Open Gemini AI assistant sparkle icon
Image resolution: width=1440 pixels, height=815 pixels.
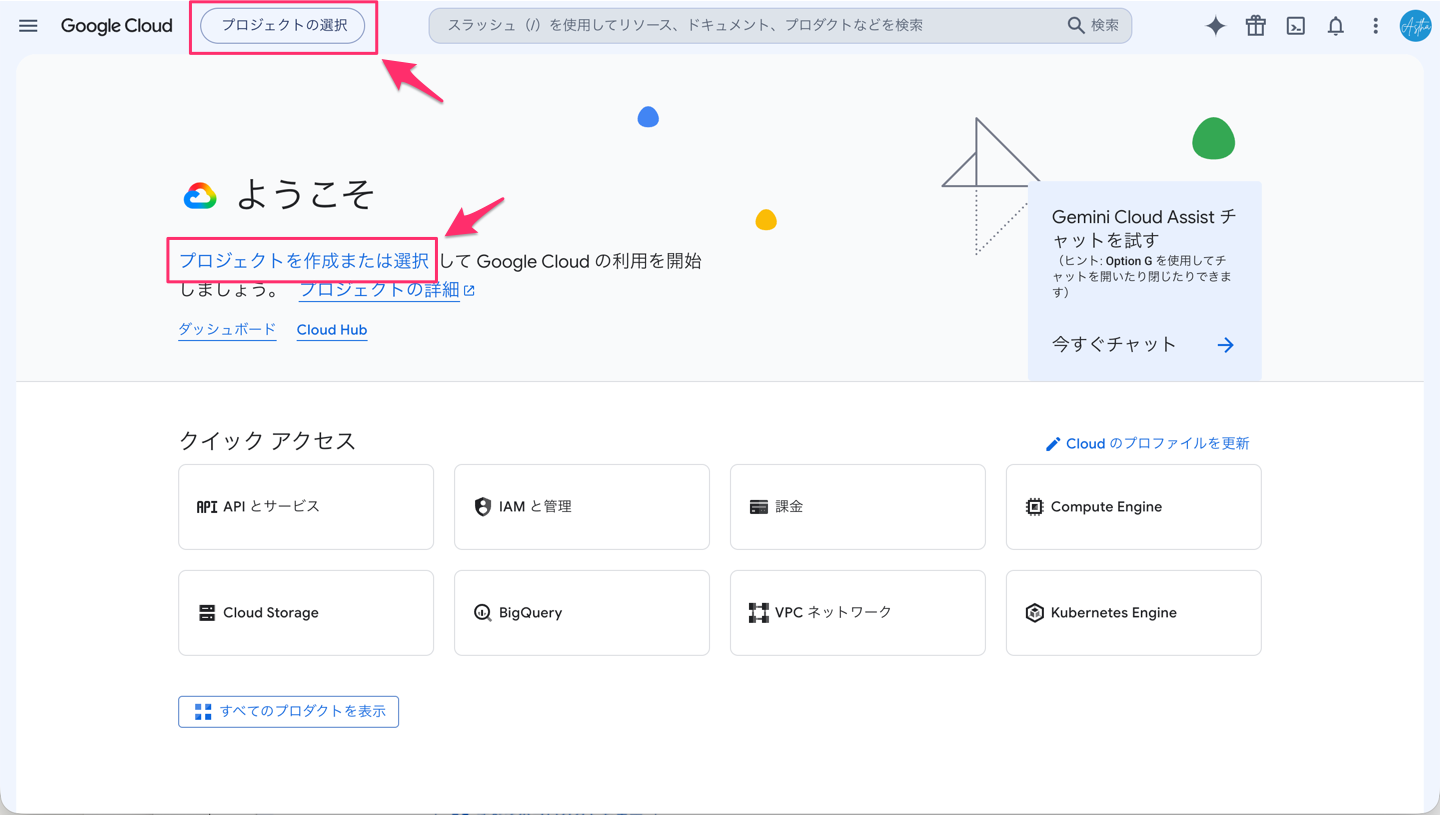click(1215, 26)
